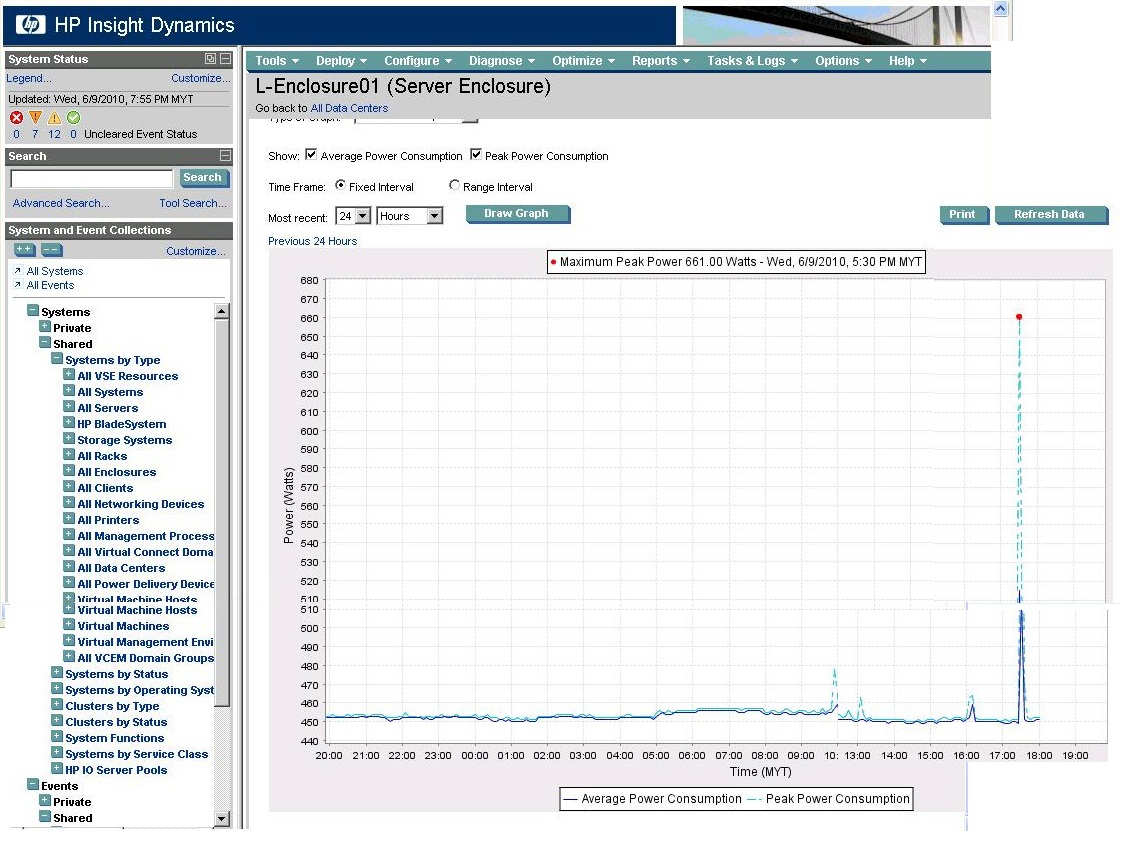Viewport: 1126px width, 852px height.
Task: Select System Functions in the tree
Action: 115,738
